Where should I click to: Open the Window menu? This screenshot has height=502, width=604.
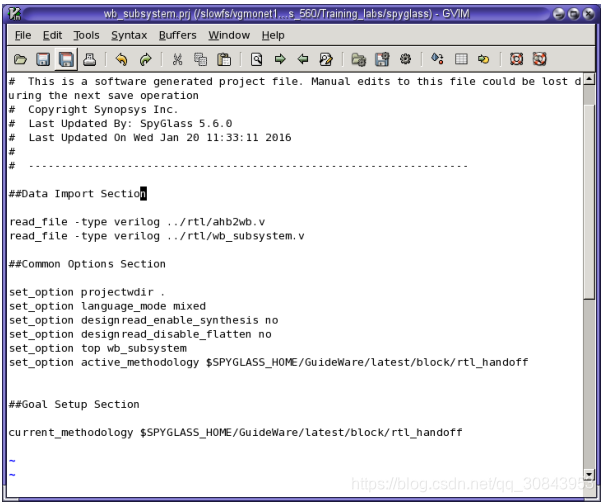(229, 35)
